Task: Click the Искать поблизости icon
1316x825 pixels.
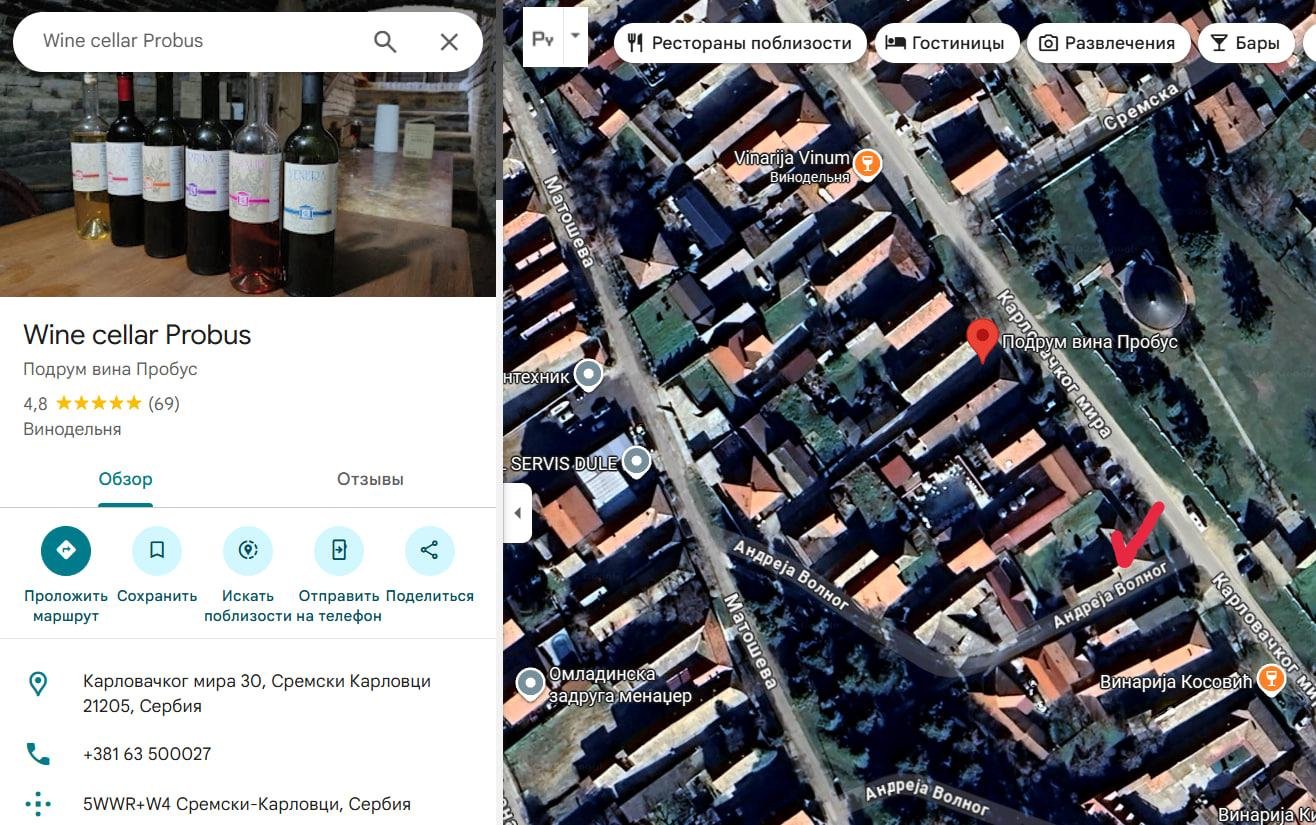Action: [x=248, y=550]
